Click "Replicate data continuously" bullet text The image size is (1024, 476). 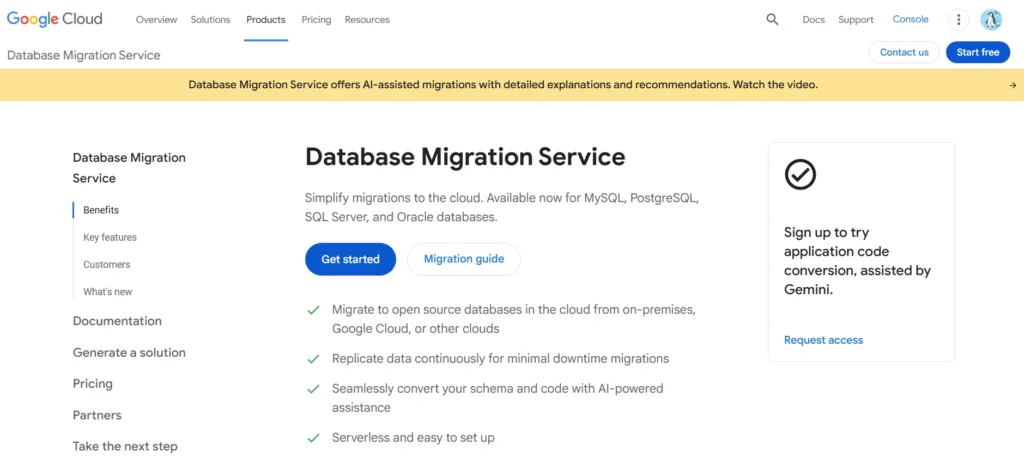500,358
